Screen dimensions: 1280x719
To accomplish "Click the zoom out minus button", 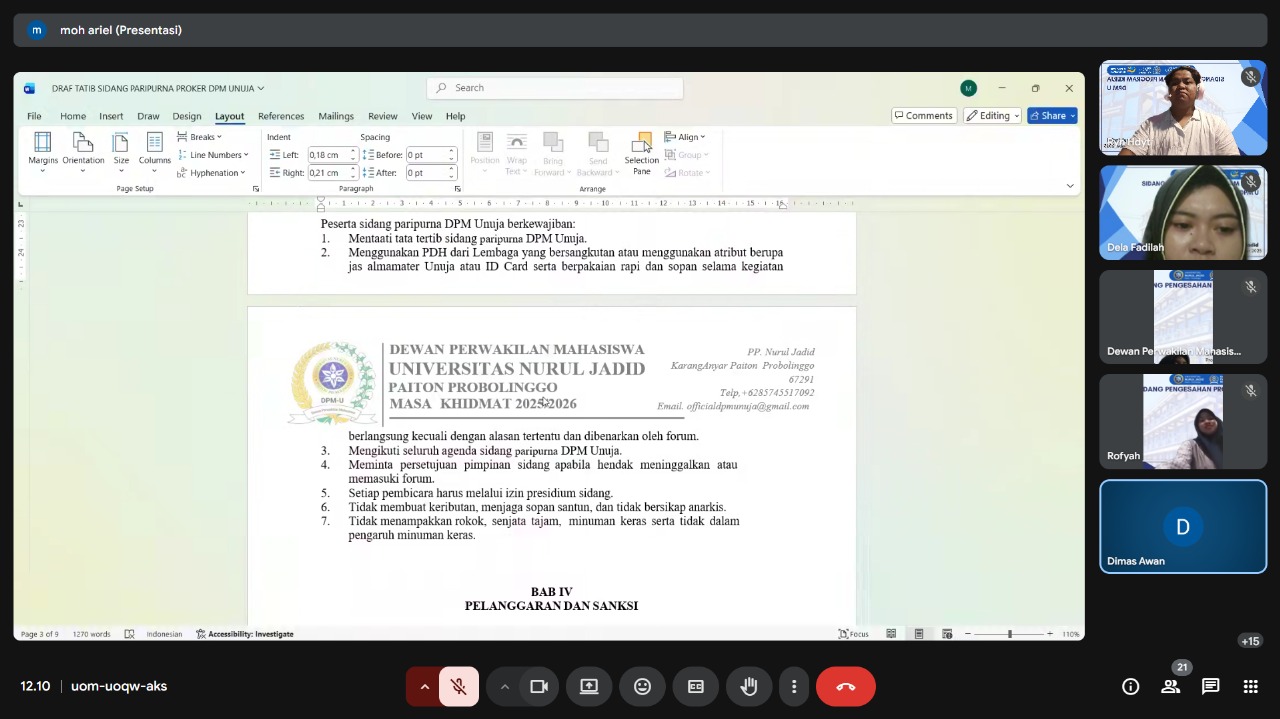I will [968, 634].
